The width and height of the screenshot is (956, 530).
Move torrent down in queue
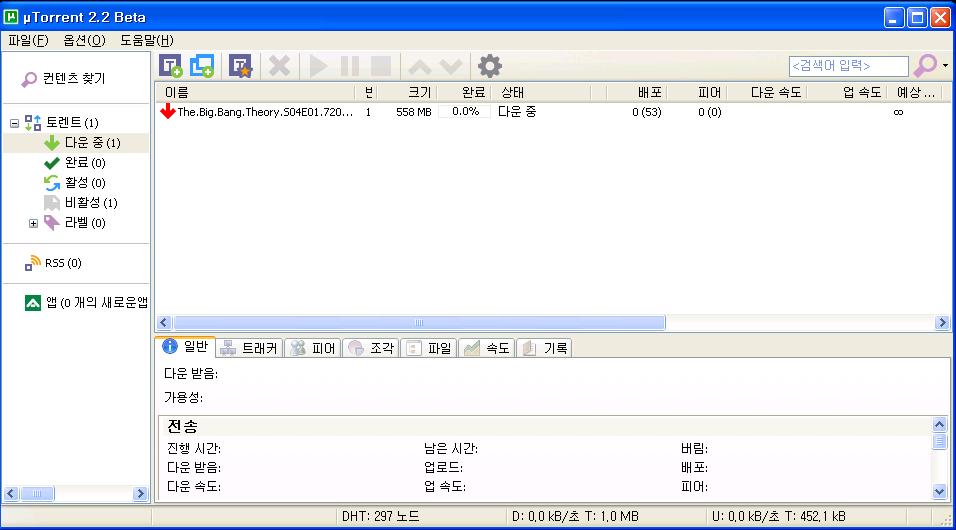point(451,66)
